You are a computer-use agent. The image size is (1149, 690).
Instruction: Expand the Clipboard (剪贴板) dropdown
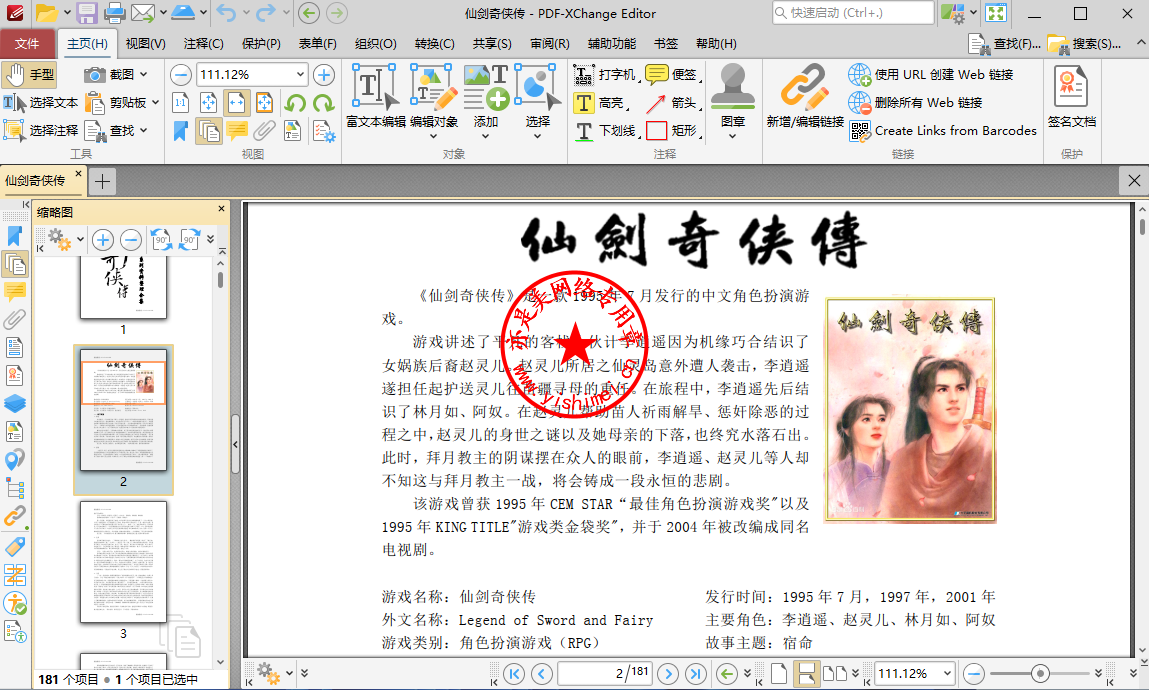[x=155, y=103]
